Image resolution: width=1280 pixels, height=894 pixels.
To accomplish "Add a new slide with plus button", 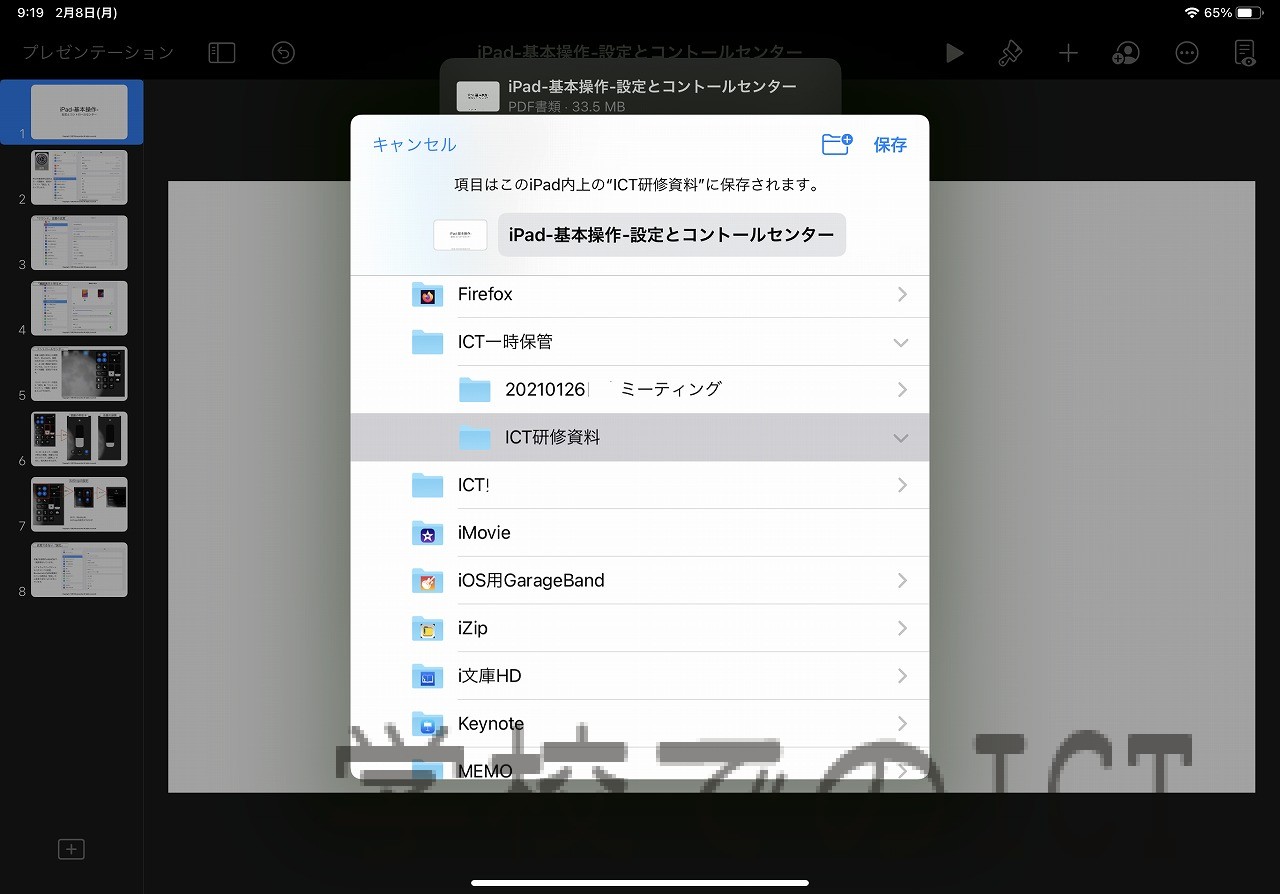I will (71, 849).
